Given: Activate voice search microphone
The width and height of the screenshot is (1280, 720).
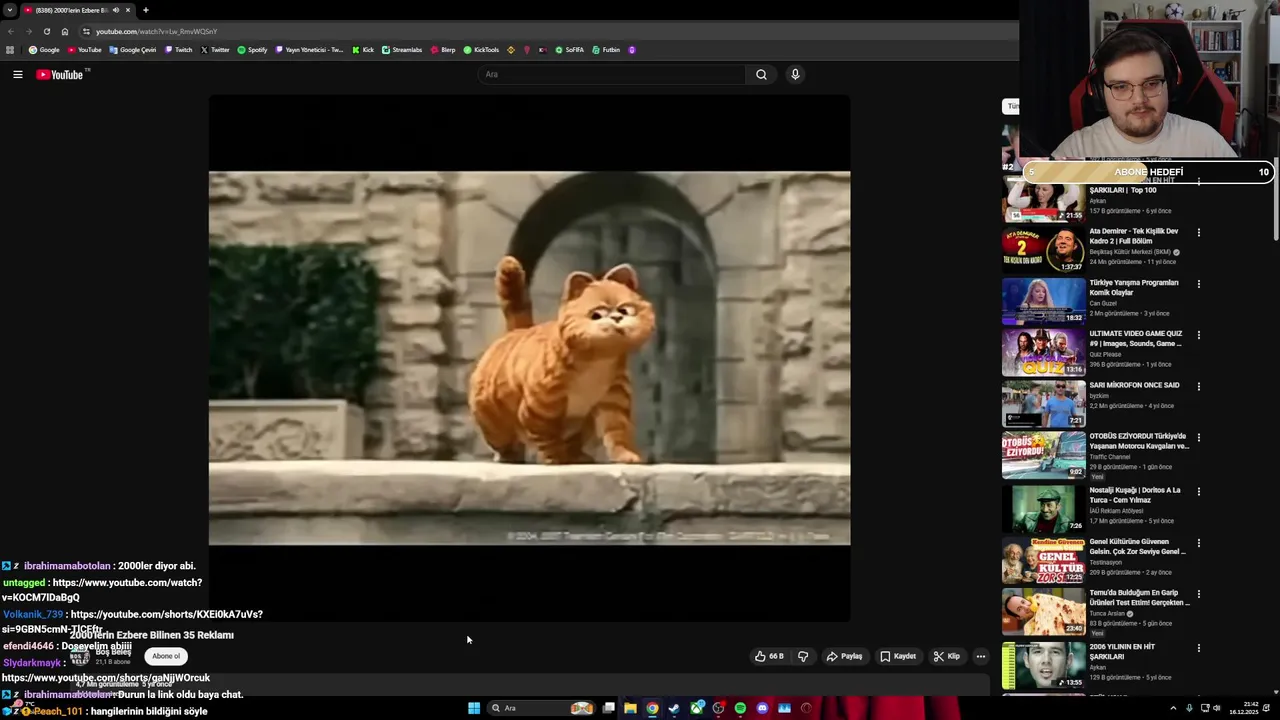Looking at the screenshot, I should click(795, 74).
